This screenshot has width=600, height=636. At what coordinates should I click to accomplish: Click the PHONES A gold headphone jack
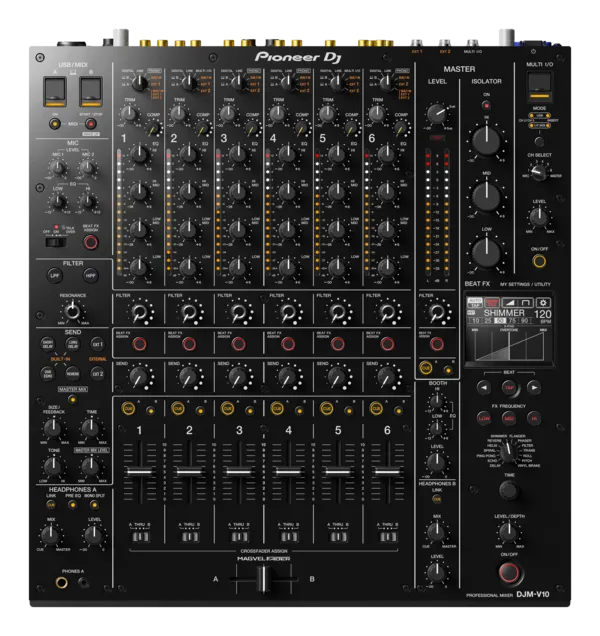(61, 583)
